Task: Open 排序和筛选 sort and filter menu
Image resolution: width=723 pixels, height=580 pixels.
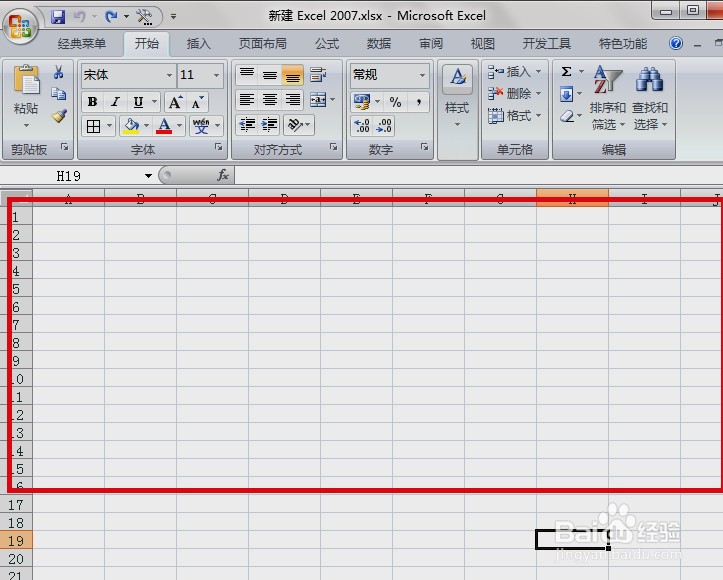Action: tap(608, 98)
